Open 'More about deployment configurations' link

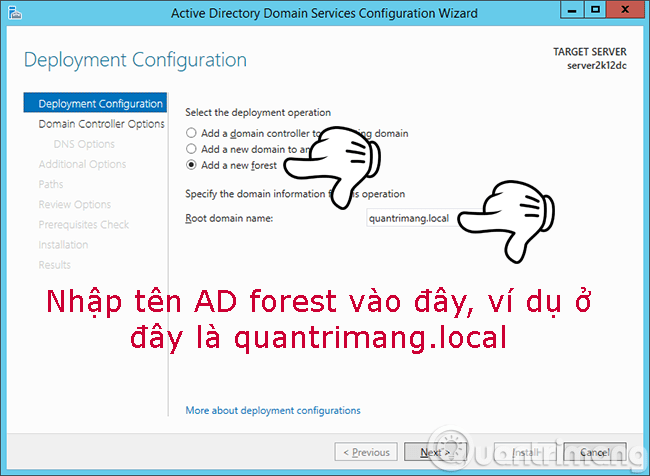click(273, 410)
